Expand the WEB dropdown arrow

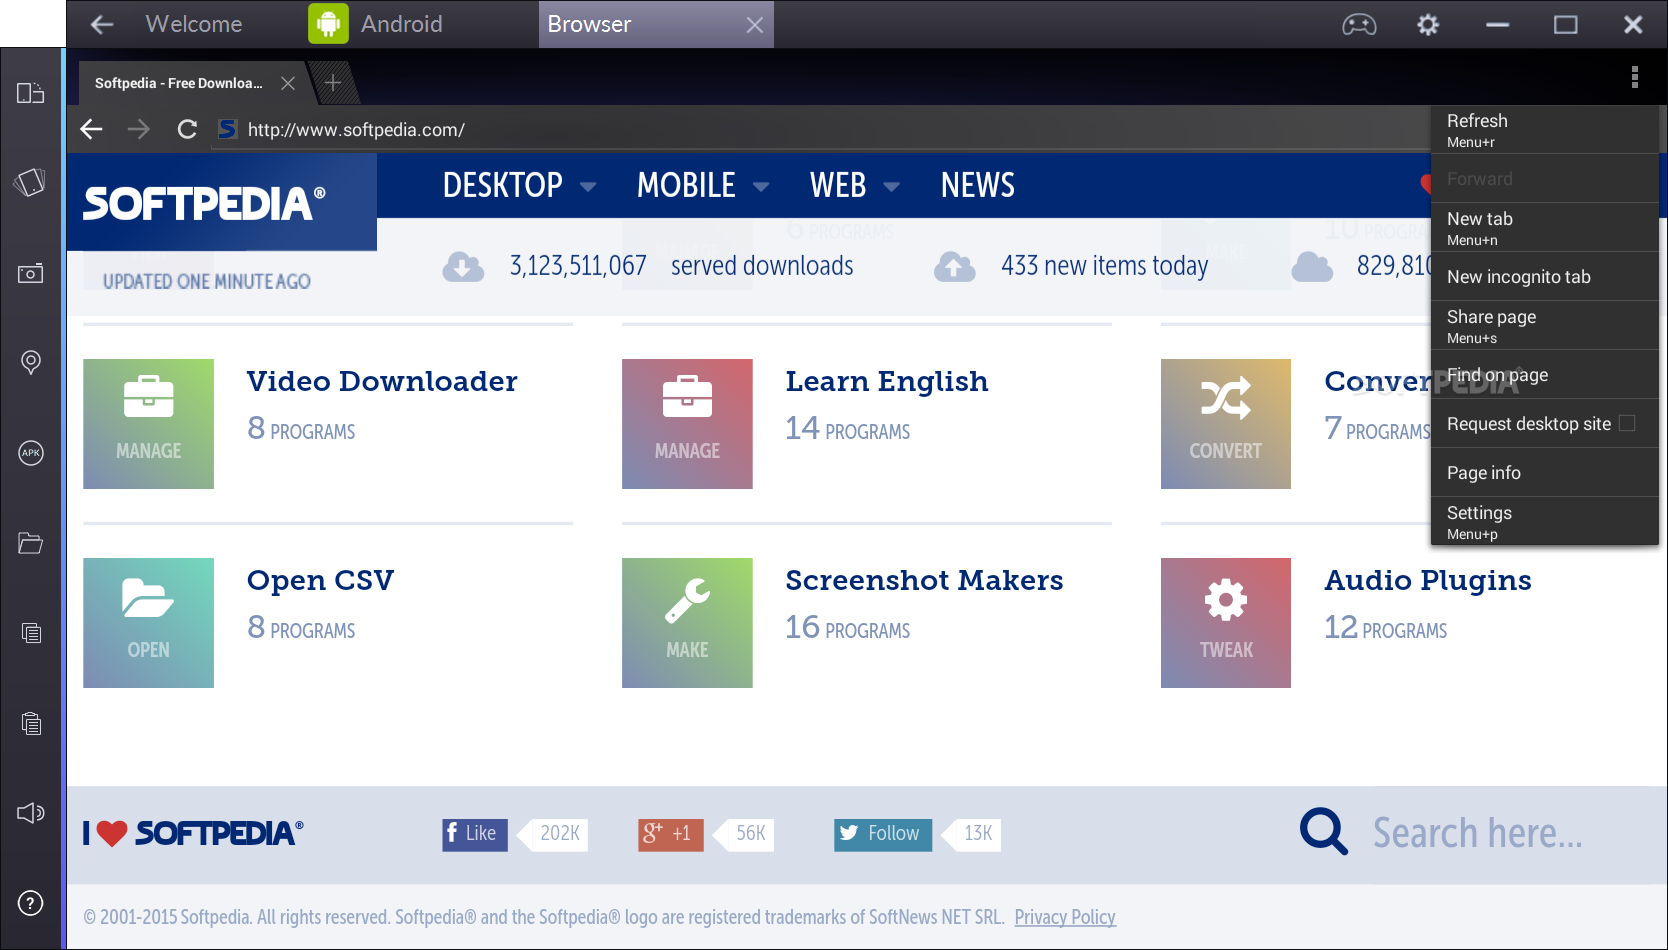892,187
